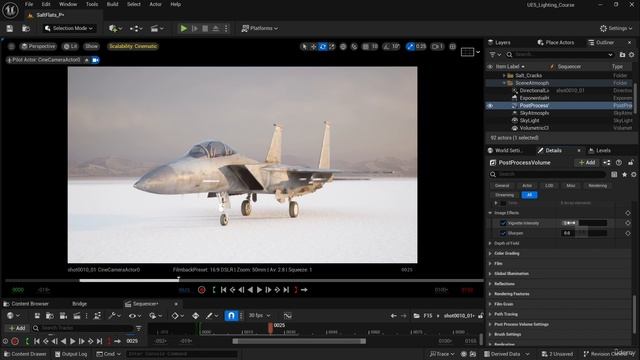Toggle the scale snapping blue button

click(x=410, y=47)
